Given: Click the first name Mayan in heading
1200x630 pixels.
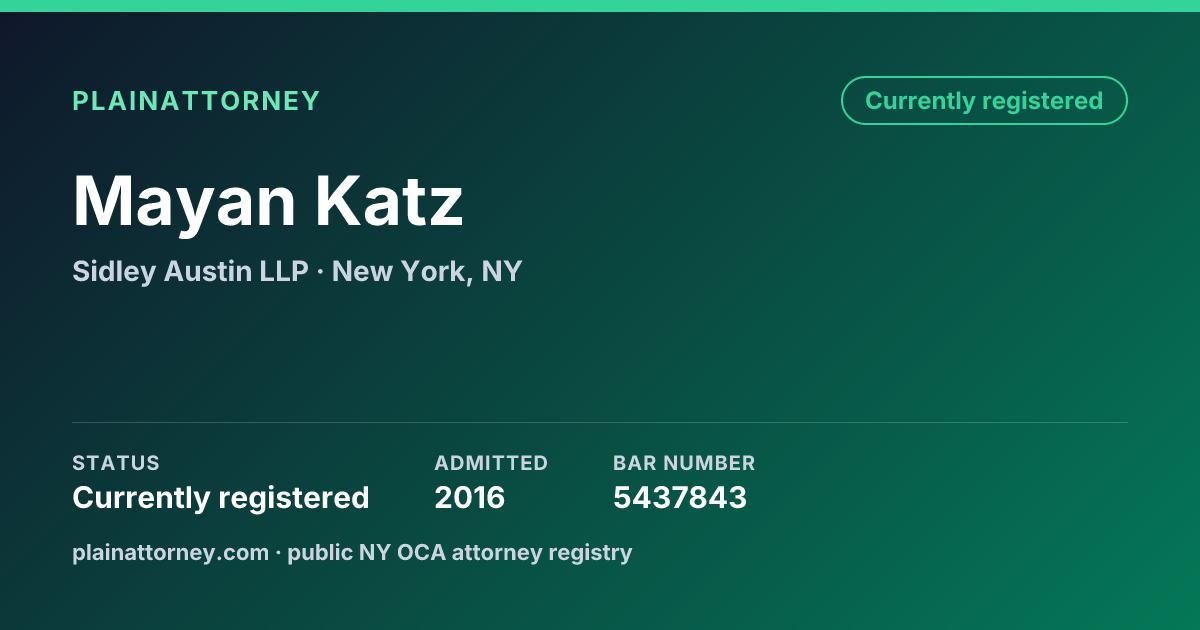Looking at the screenshot, I should (184, 201).
